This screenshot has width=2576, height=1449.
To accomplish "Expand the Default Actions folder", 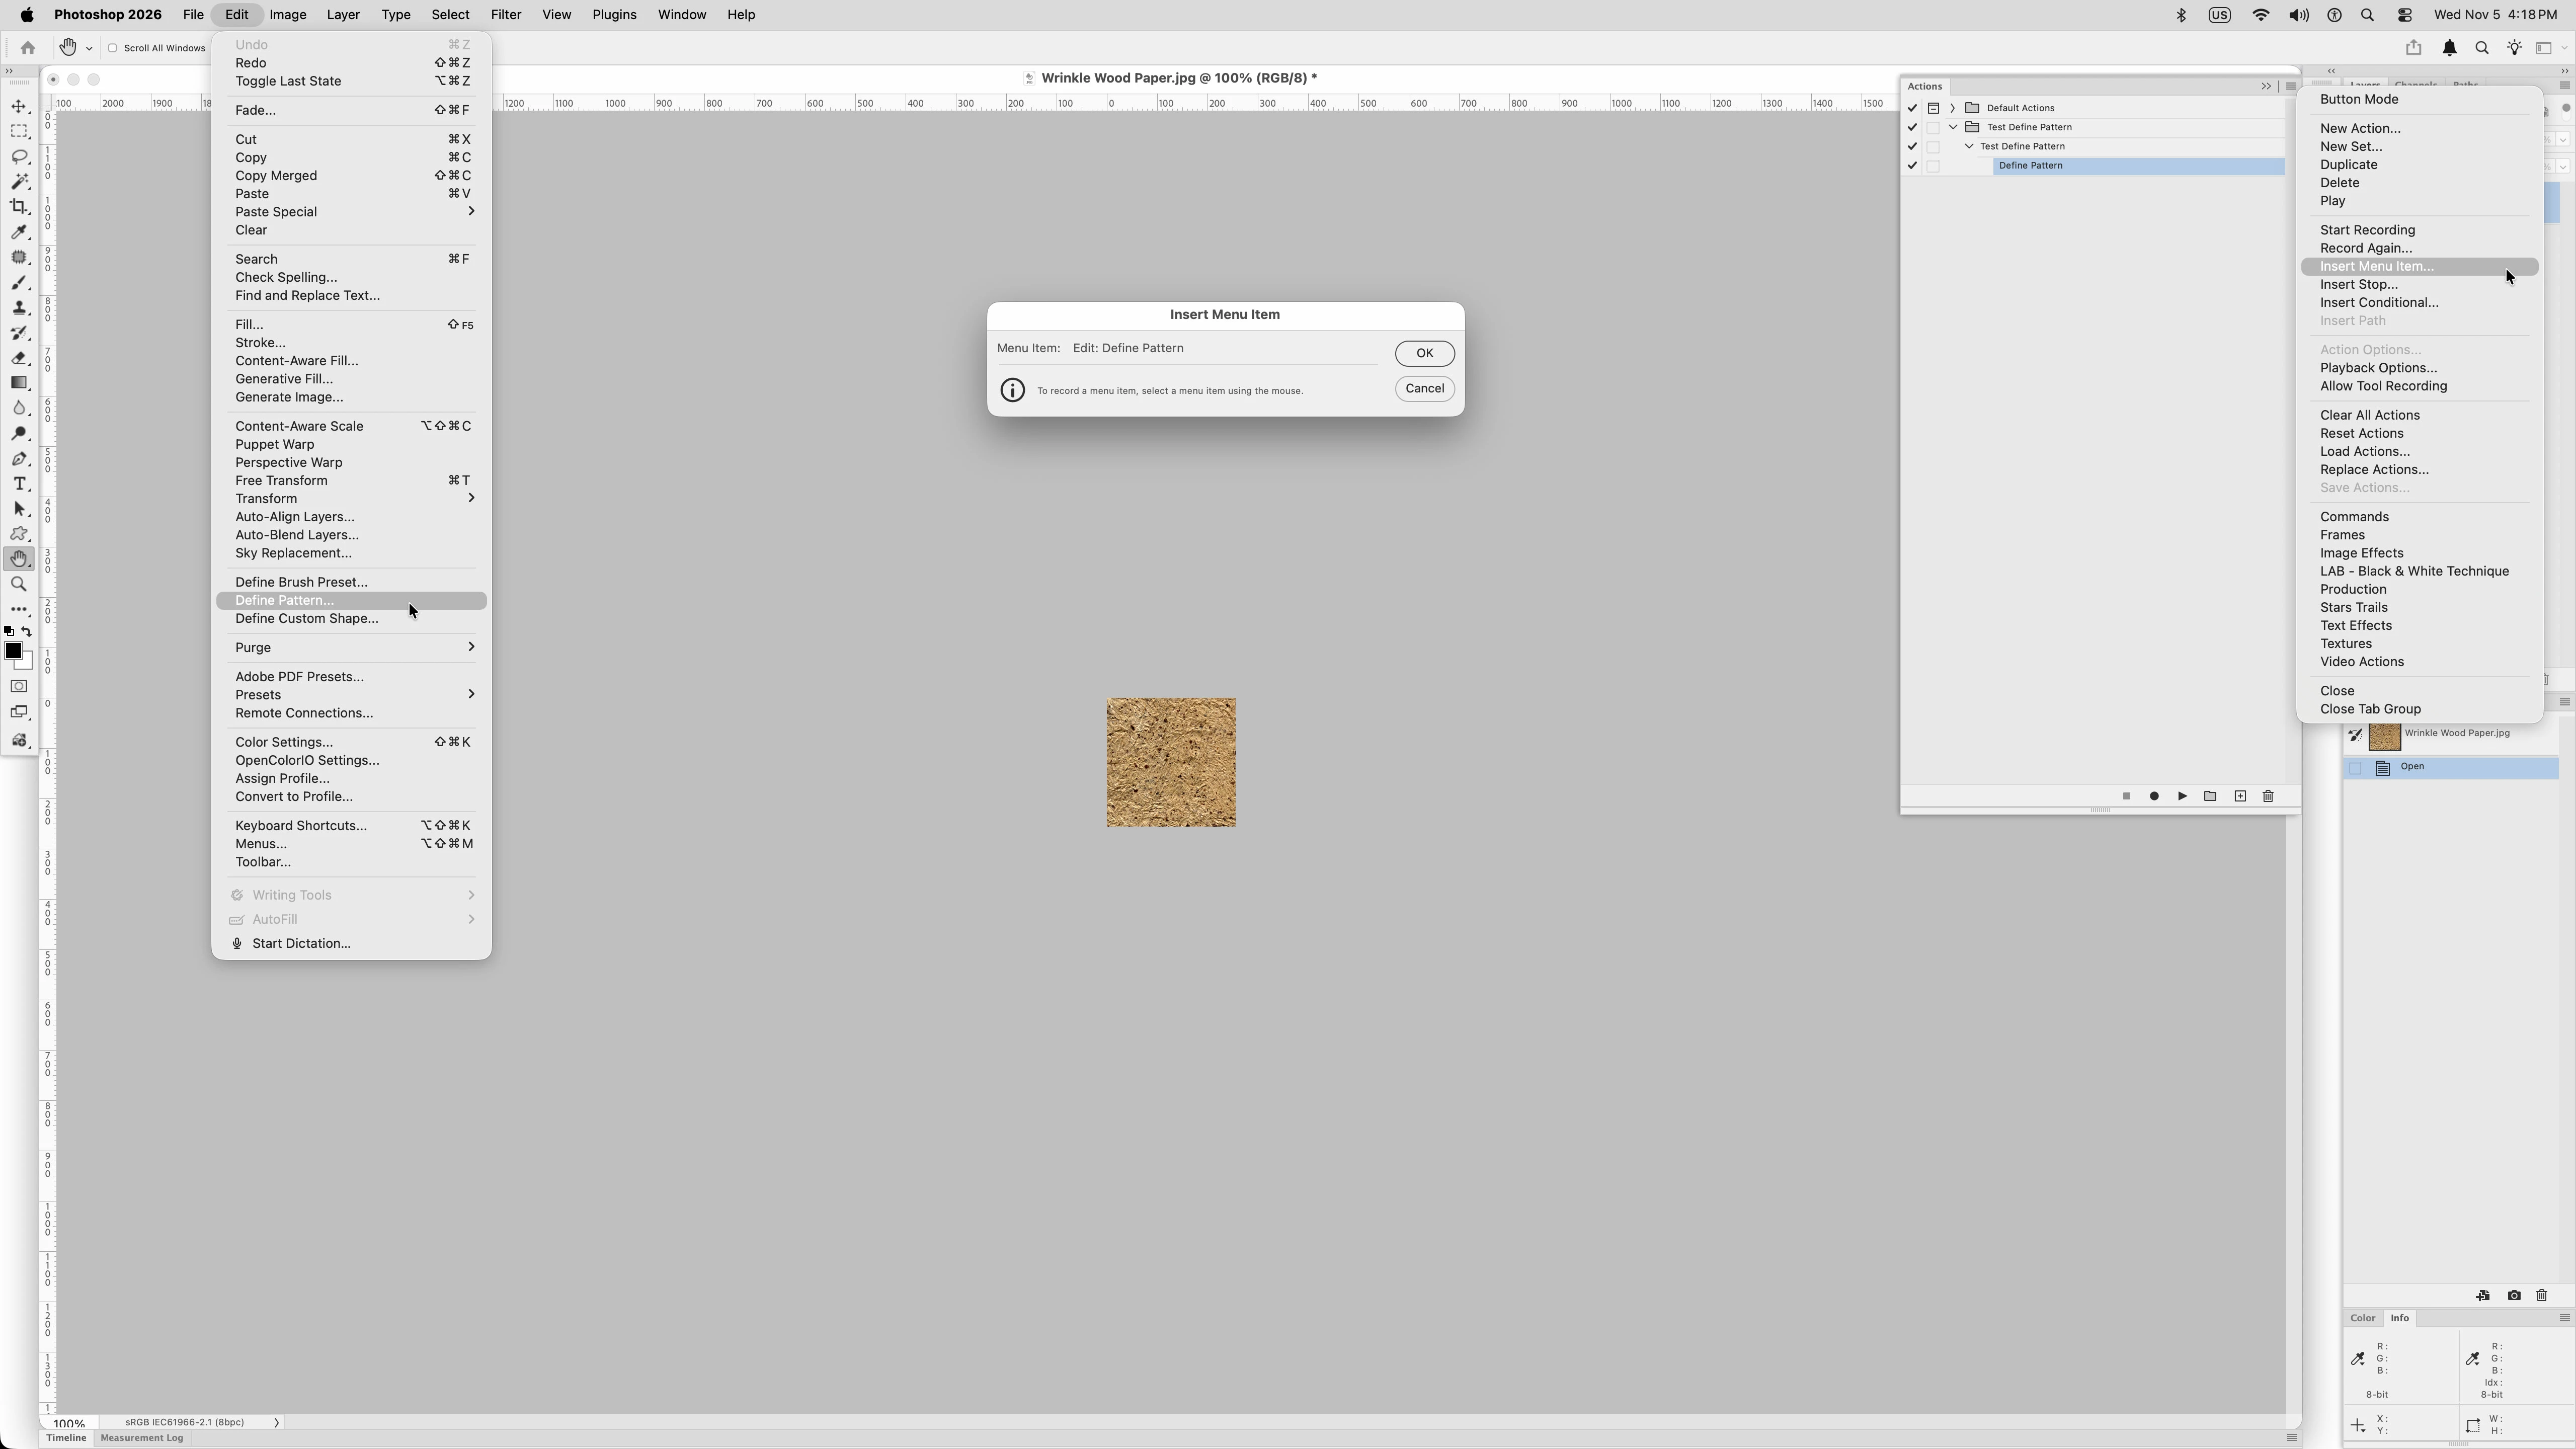I will [1952, 108].
